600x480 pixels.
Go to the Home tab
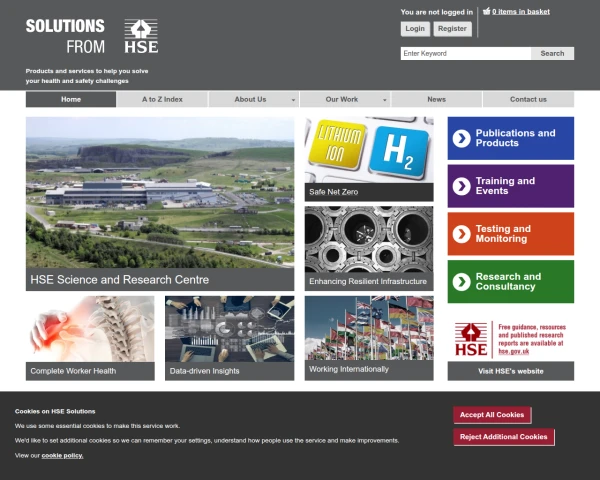[x=71, y=100]
